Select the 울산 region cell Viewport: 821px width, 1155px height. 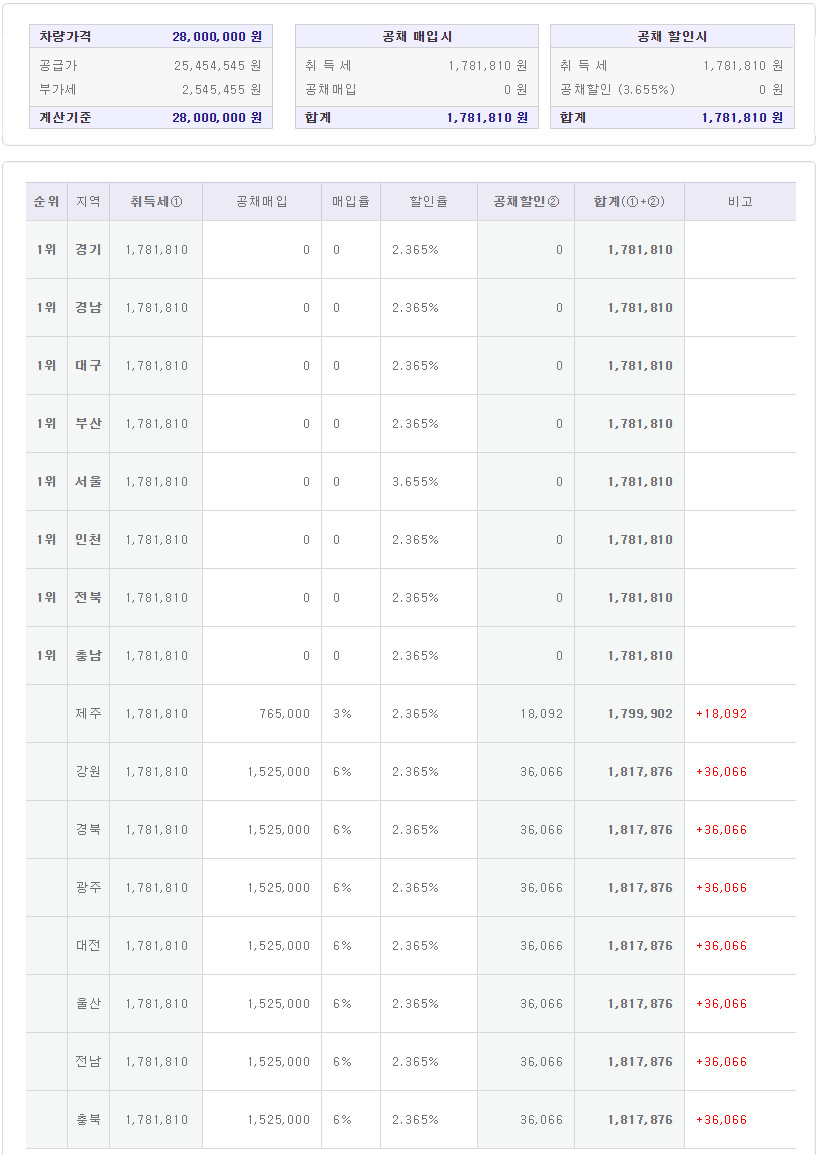coord(88,1004)
